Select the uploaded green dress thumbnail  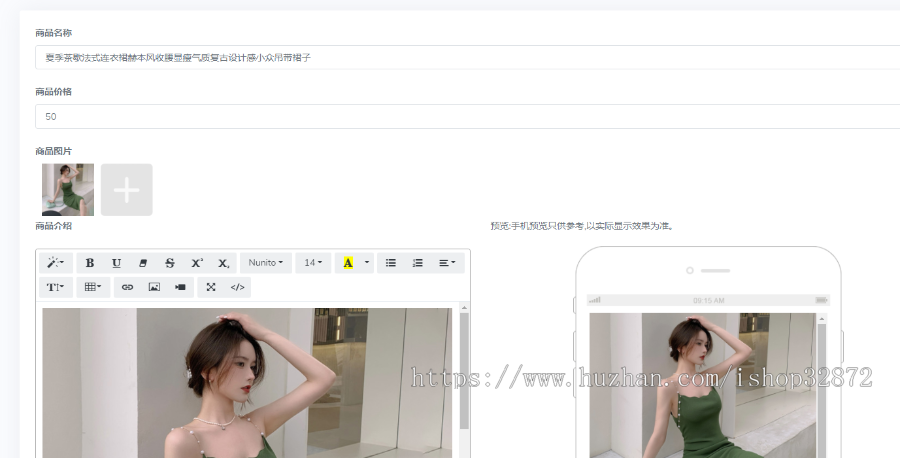pos(68,190)
